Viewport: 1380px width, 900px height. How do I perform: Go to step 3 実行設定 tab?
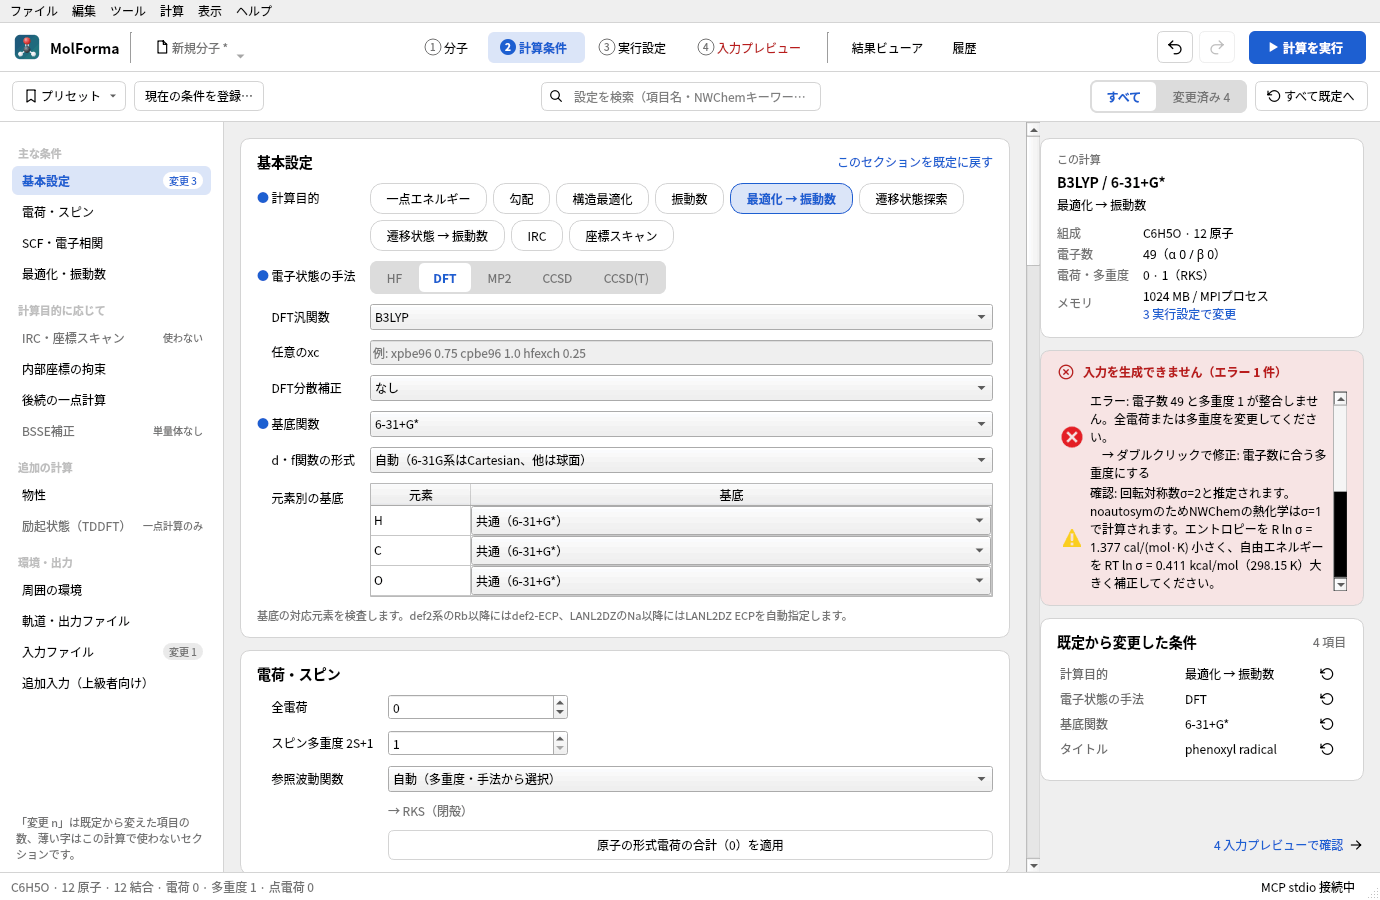click(633, 47)
